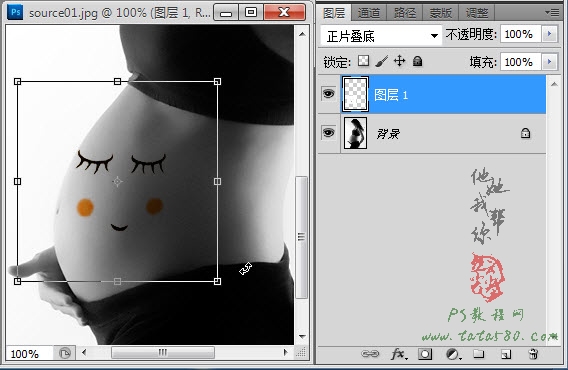Switch to the 路径 tab
The height and width of the screenshot is (370, 568).
coord(405,13)
